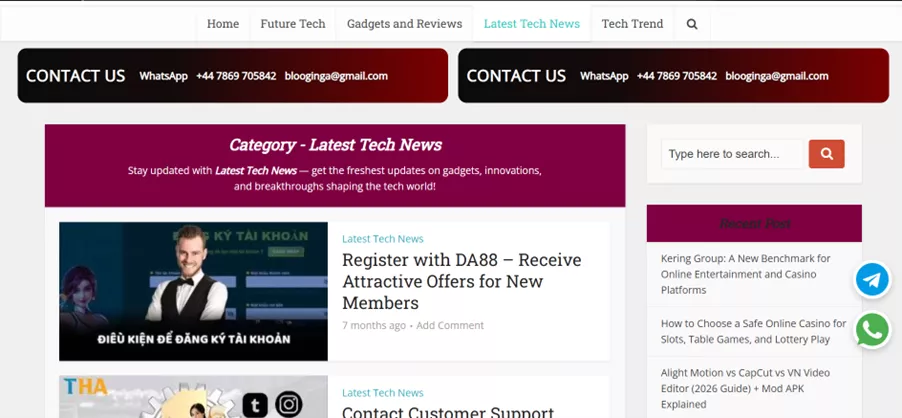This screenshot has height=418, width=902.
Task: Open the floating Telegram chat icon
Action: (x=872, y=280)
